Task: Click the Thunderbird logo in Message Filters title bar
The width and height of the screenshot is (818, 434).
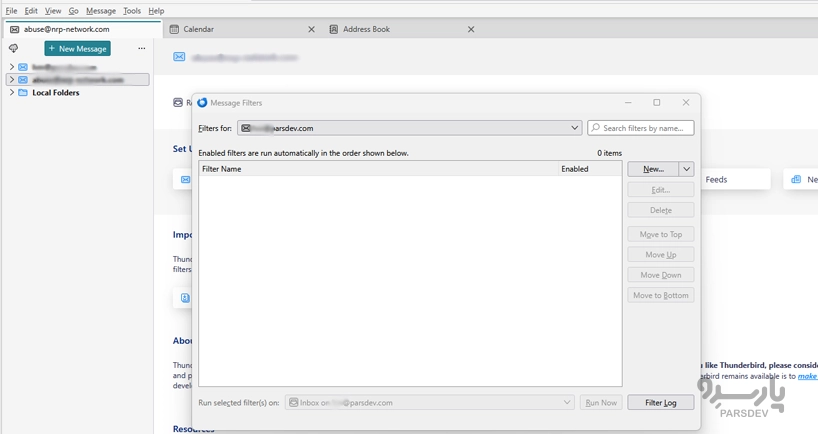Action: (203, 103)
